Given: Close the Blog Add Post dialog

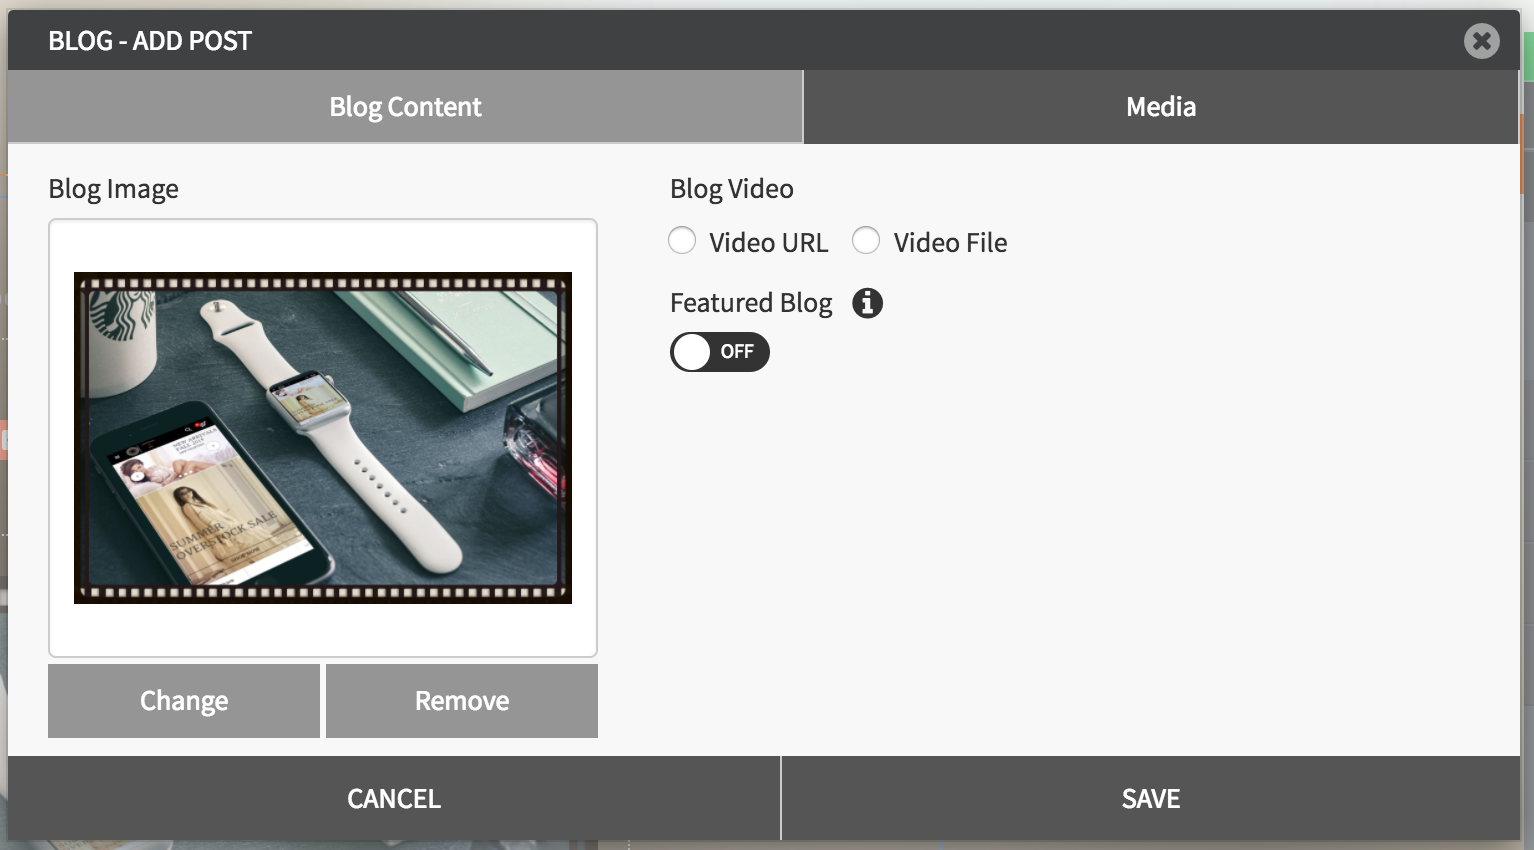Looking at the screenshot, I should [x=1481, y=41].
